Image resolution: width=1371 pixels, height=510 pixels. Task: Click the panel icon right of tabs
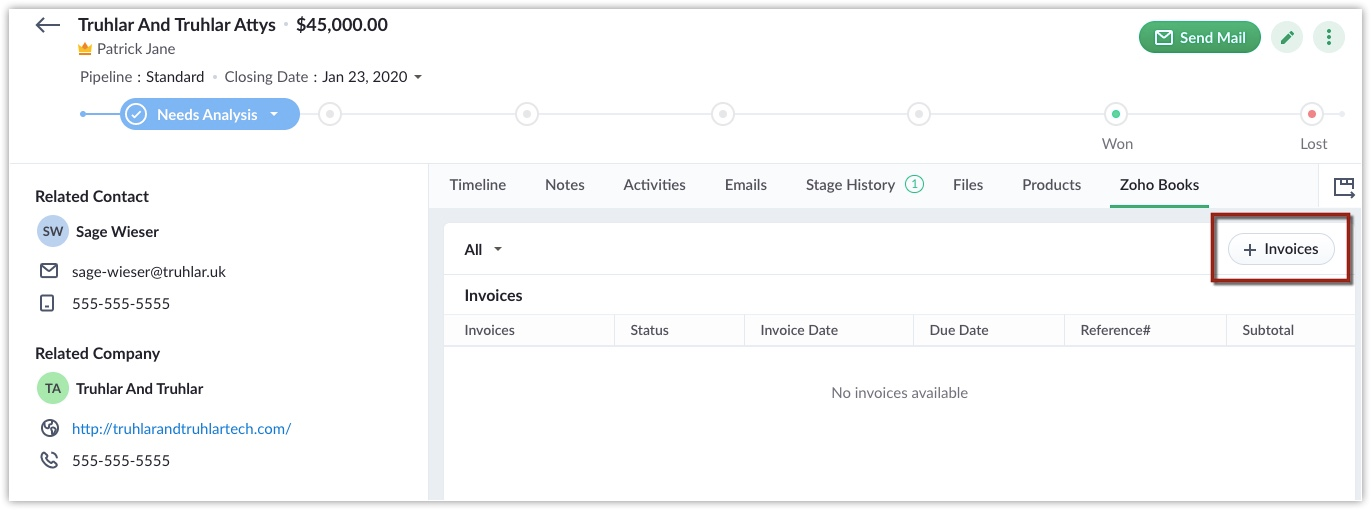click(x=1344, y=186)
